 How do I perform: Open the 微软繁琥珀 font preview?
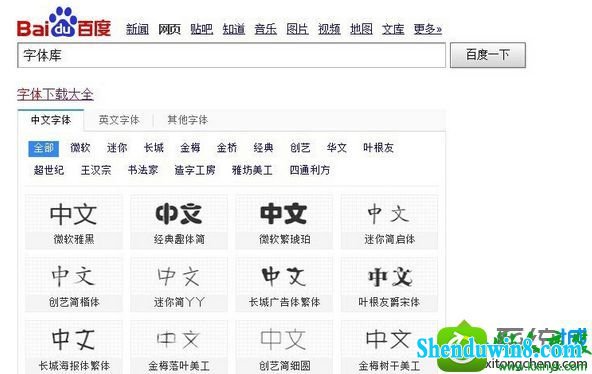[x=284, y=222]
